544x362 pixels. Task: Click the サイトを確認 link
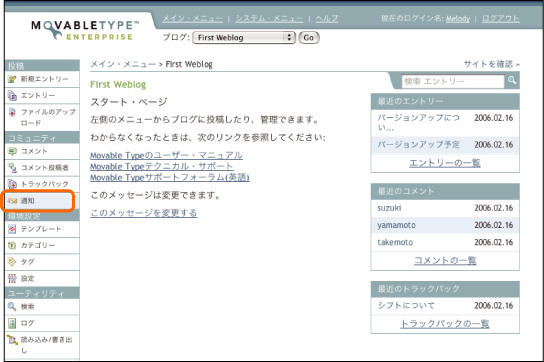pos(491,64)
